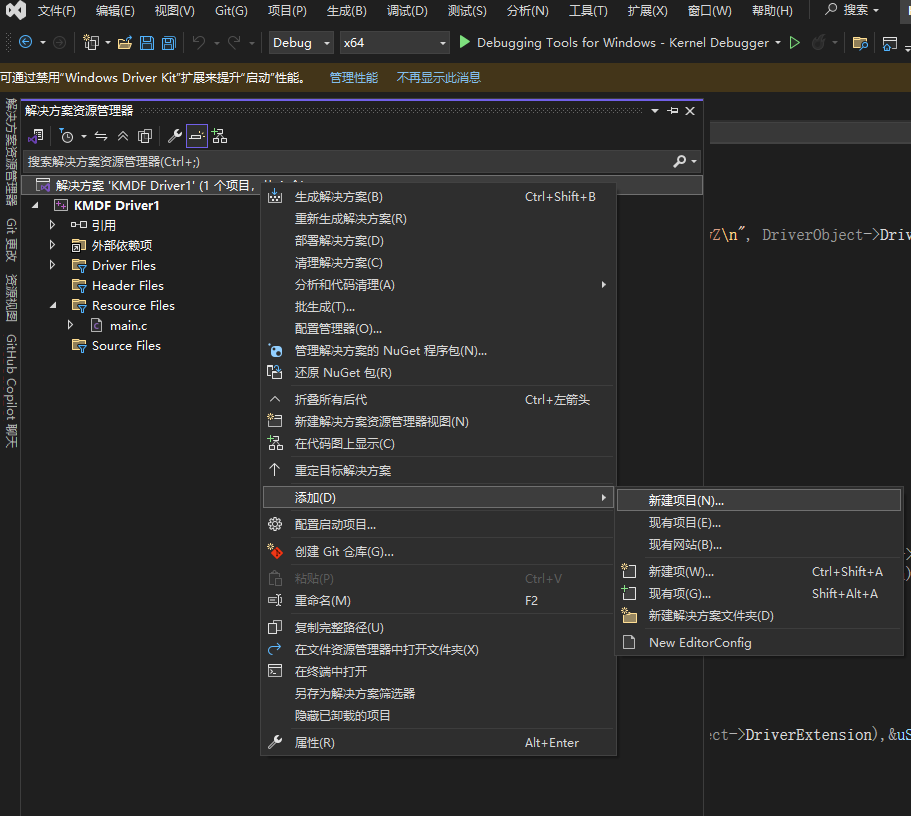
Task: Open the 文件(F) menu
Action: tap(57, 10)
